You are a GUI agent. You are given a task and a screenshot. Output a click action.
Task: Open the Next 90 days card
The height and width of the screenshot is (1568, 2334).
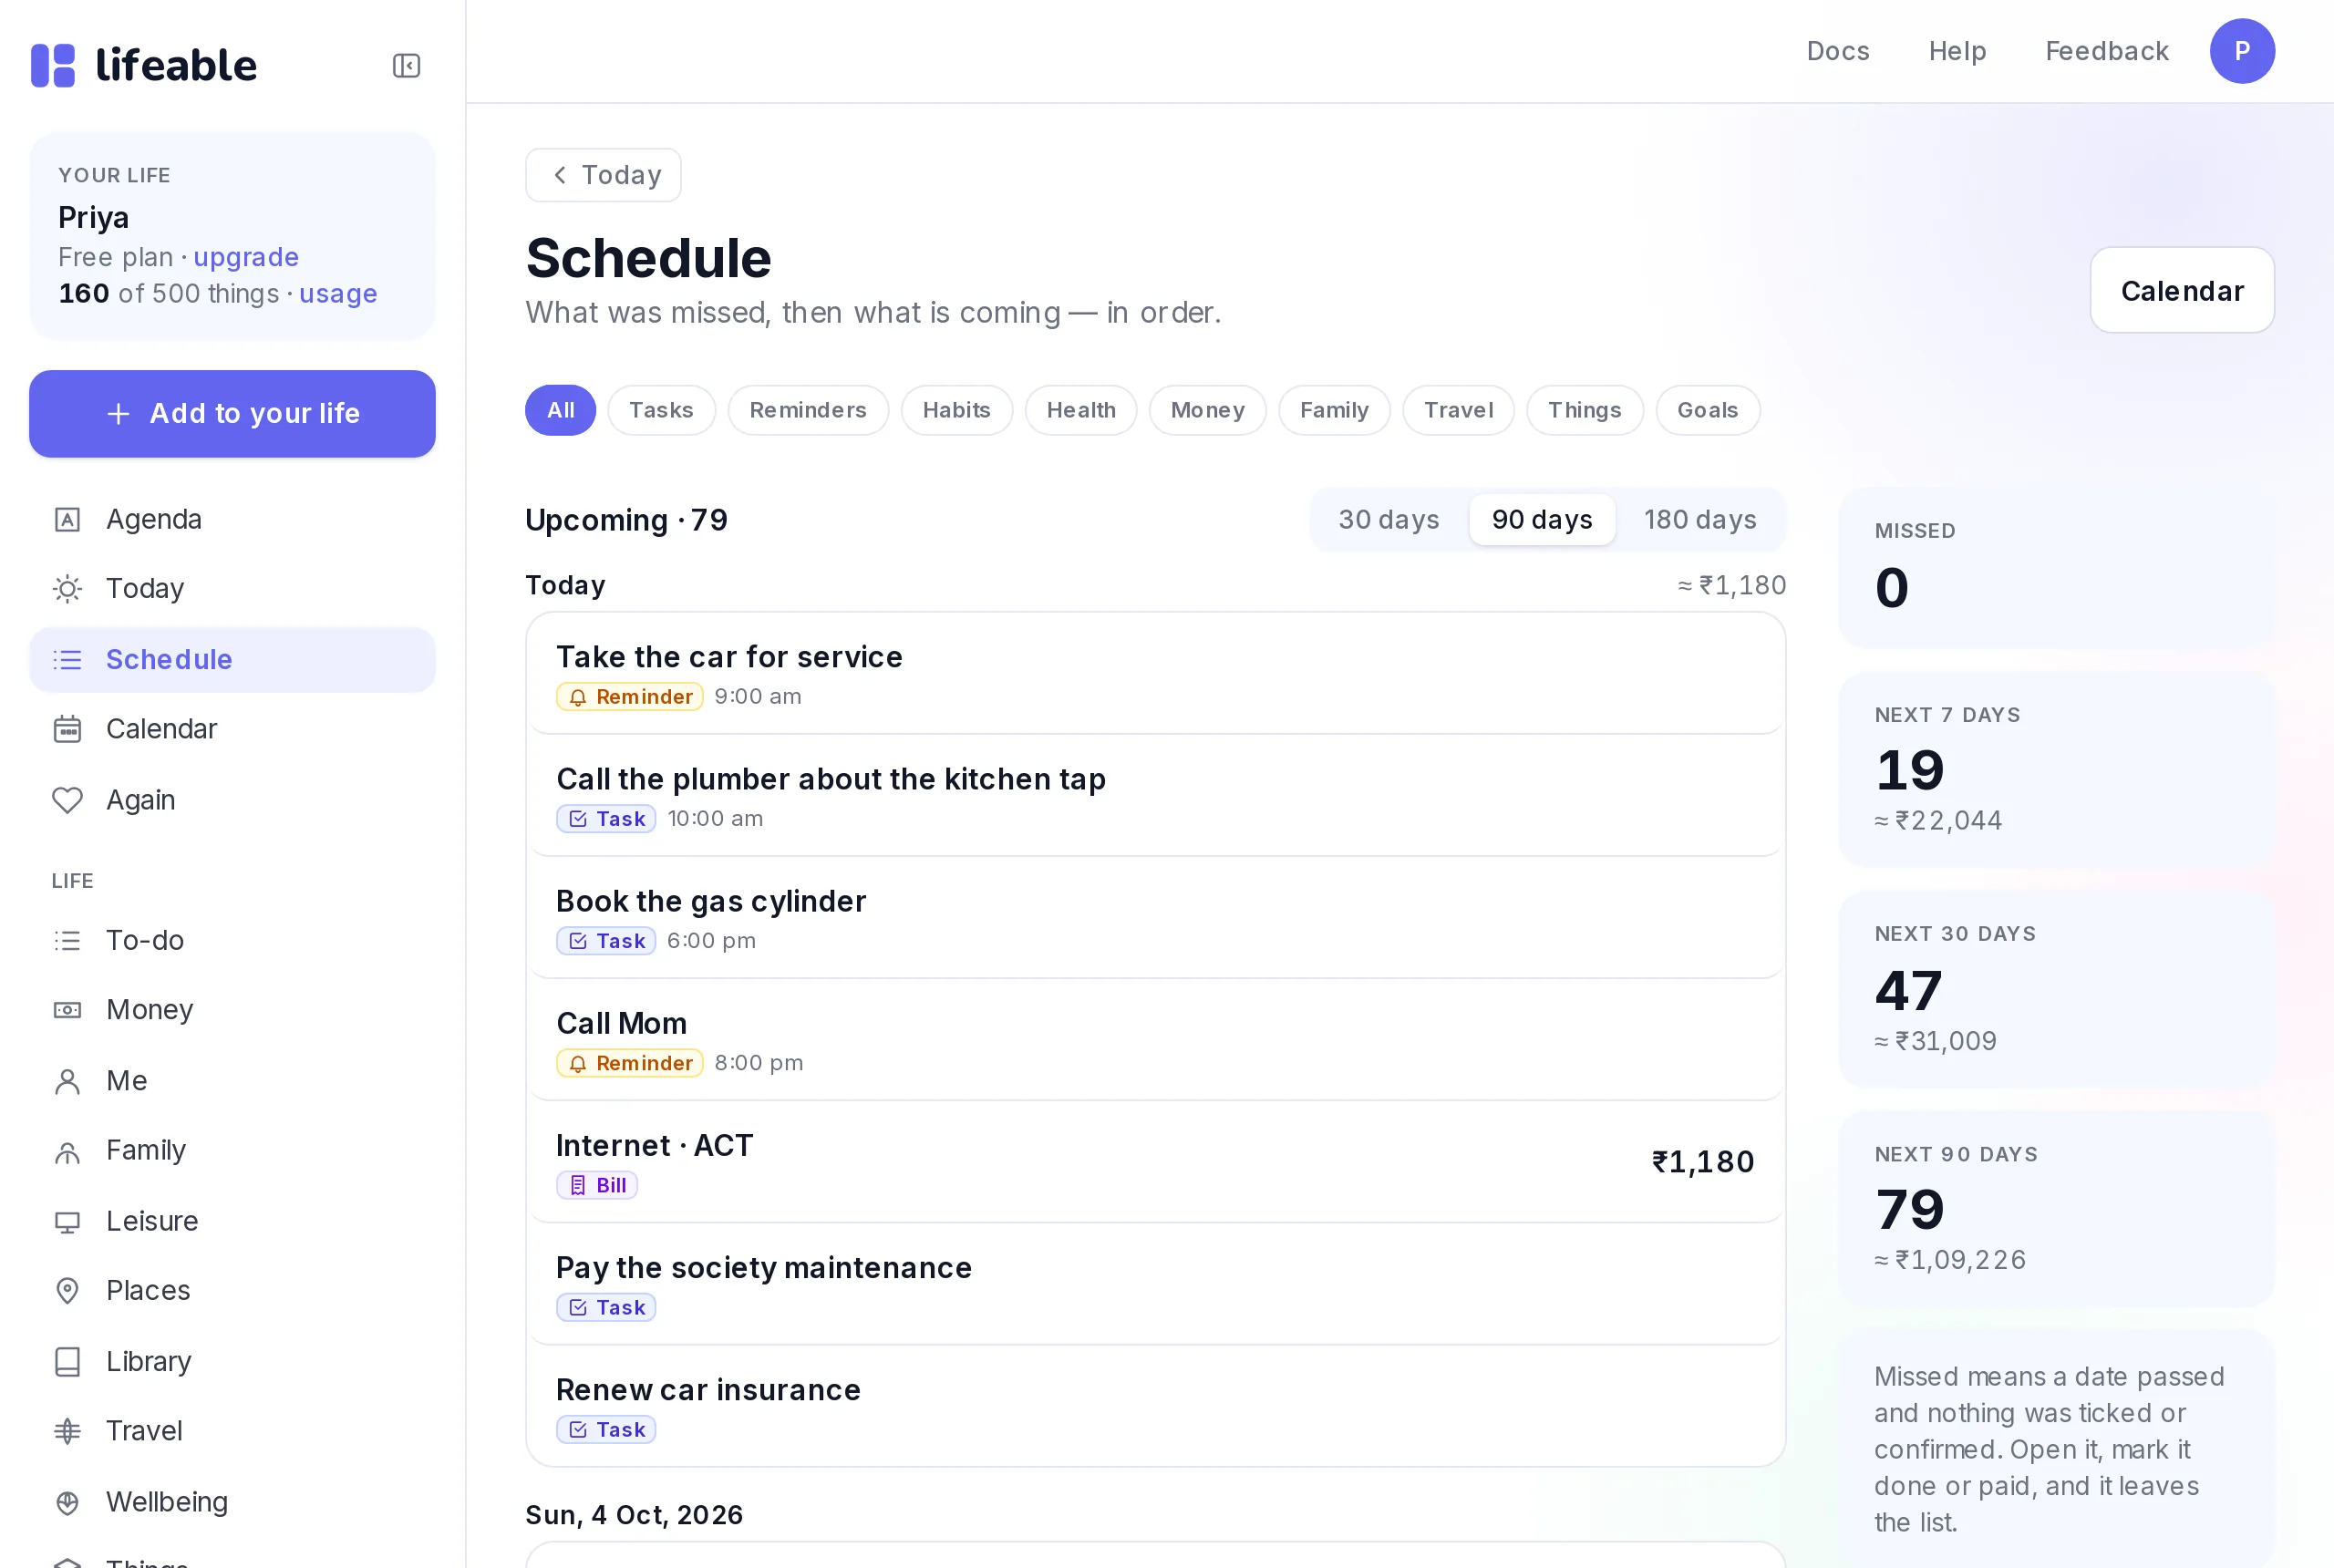pyautogui.click(x=2056, y=1210)
